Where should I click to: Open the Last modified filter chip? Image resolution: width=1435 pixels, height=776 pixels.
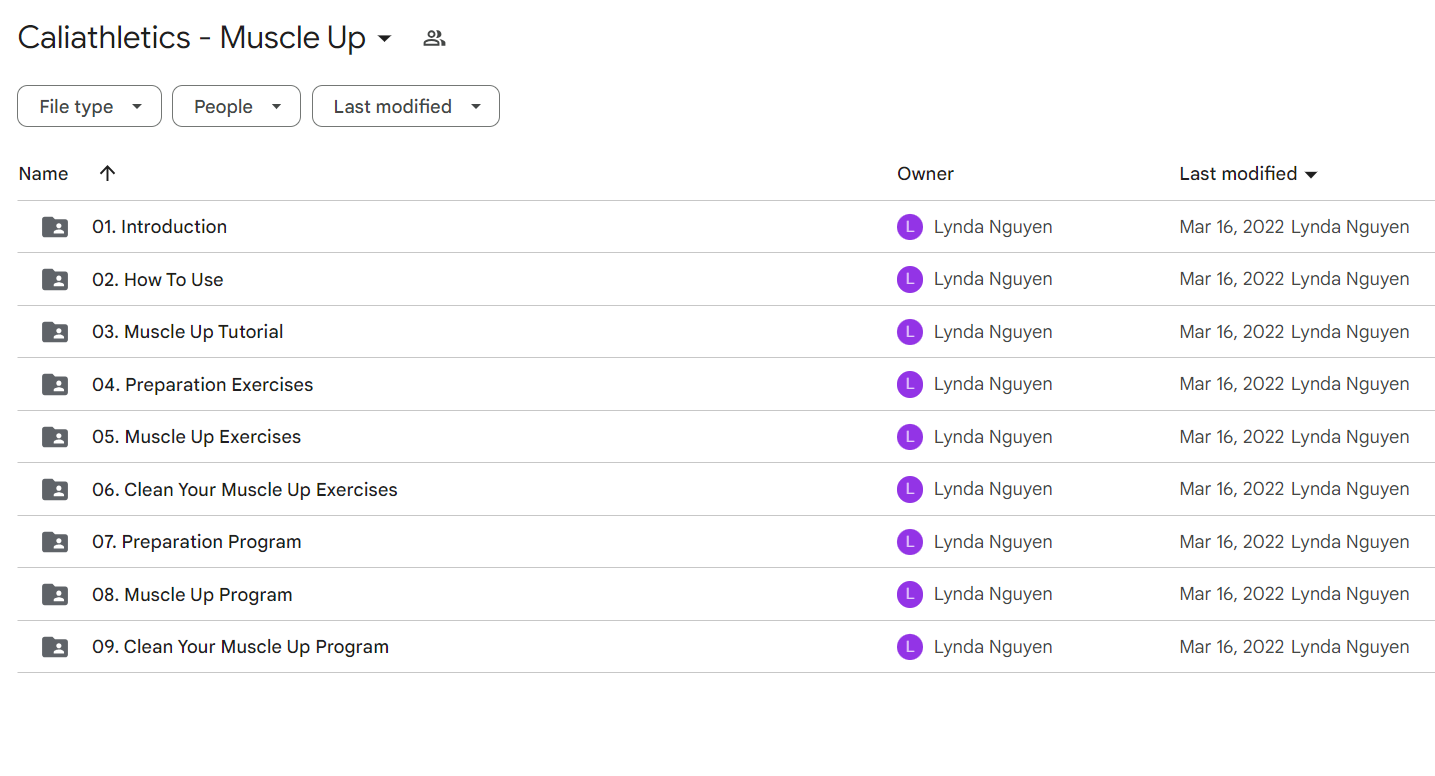pos(406,106)
